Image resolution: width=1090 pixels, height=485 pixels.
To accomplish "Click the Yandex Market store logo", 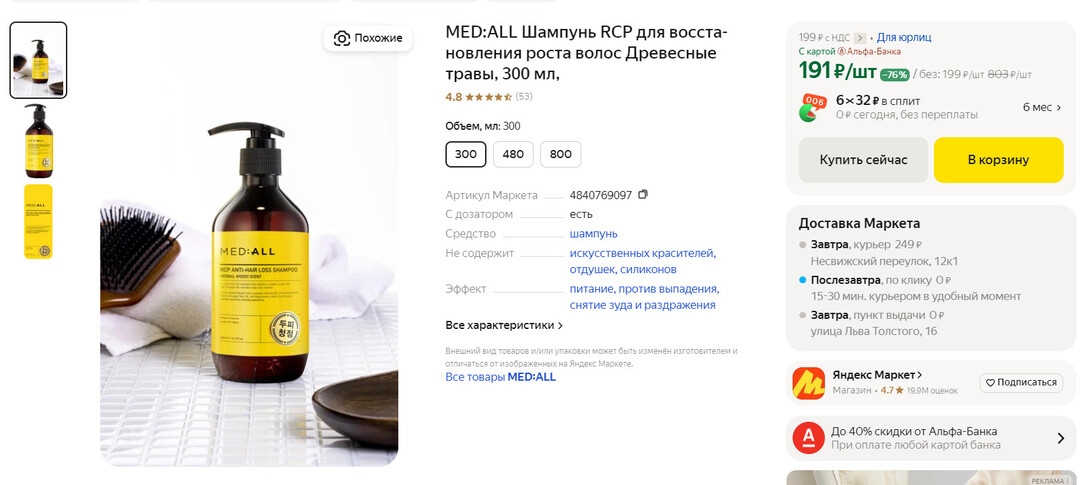I will (808, 383).
